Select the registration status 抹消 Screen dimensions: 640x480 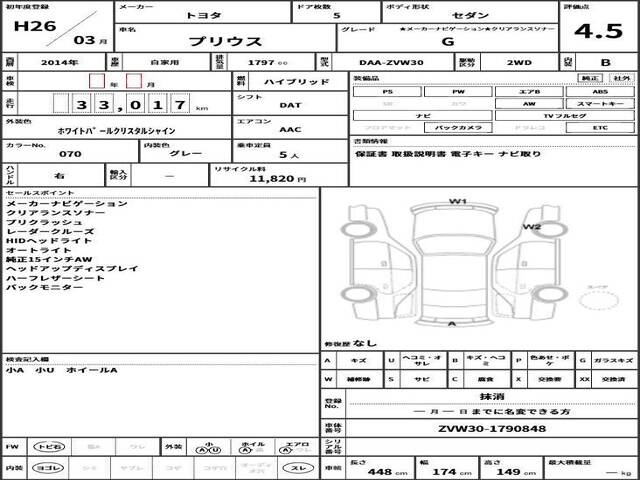(x=492, y=396)
